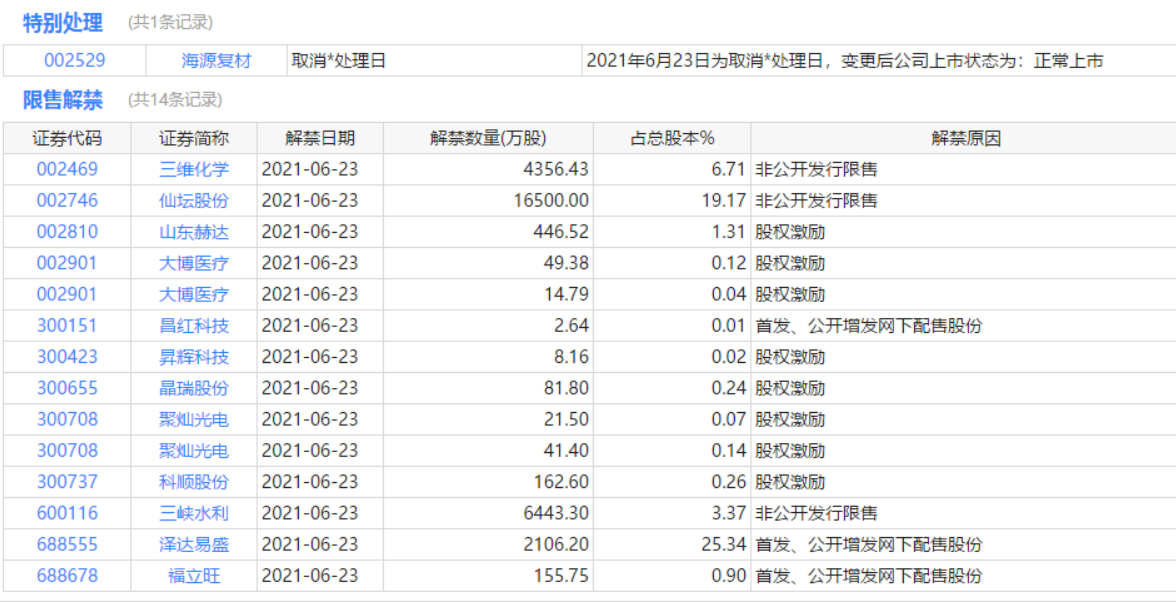The image size is (1176, 602).
Task: Select the 2.64 quantity cell
Action: point(489,326)
